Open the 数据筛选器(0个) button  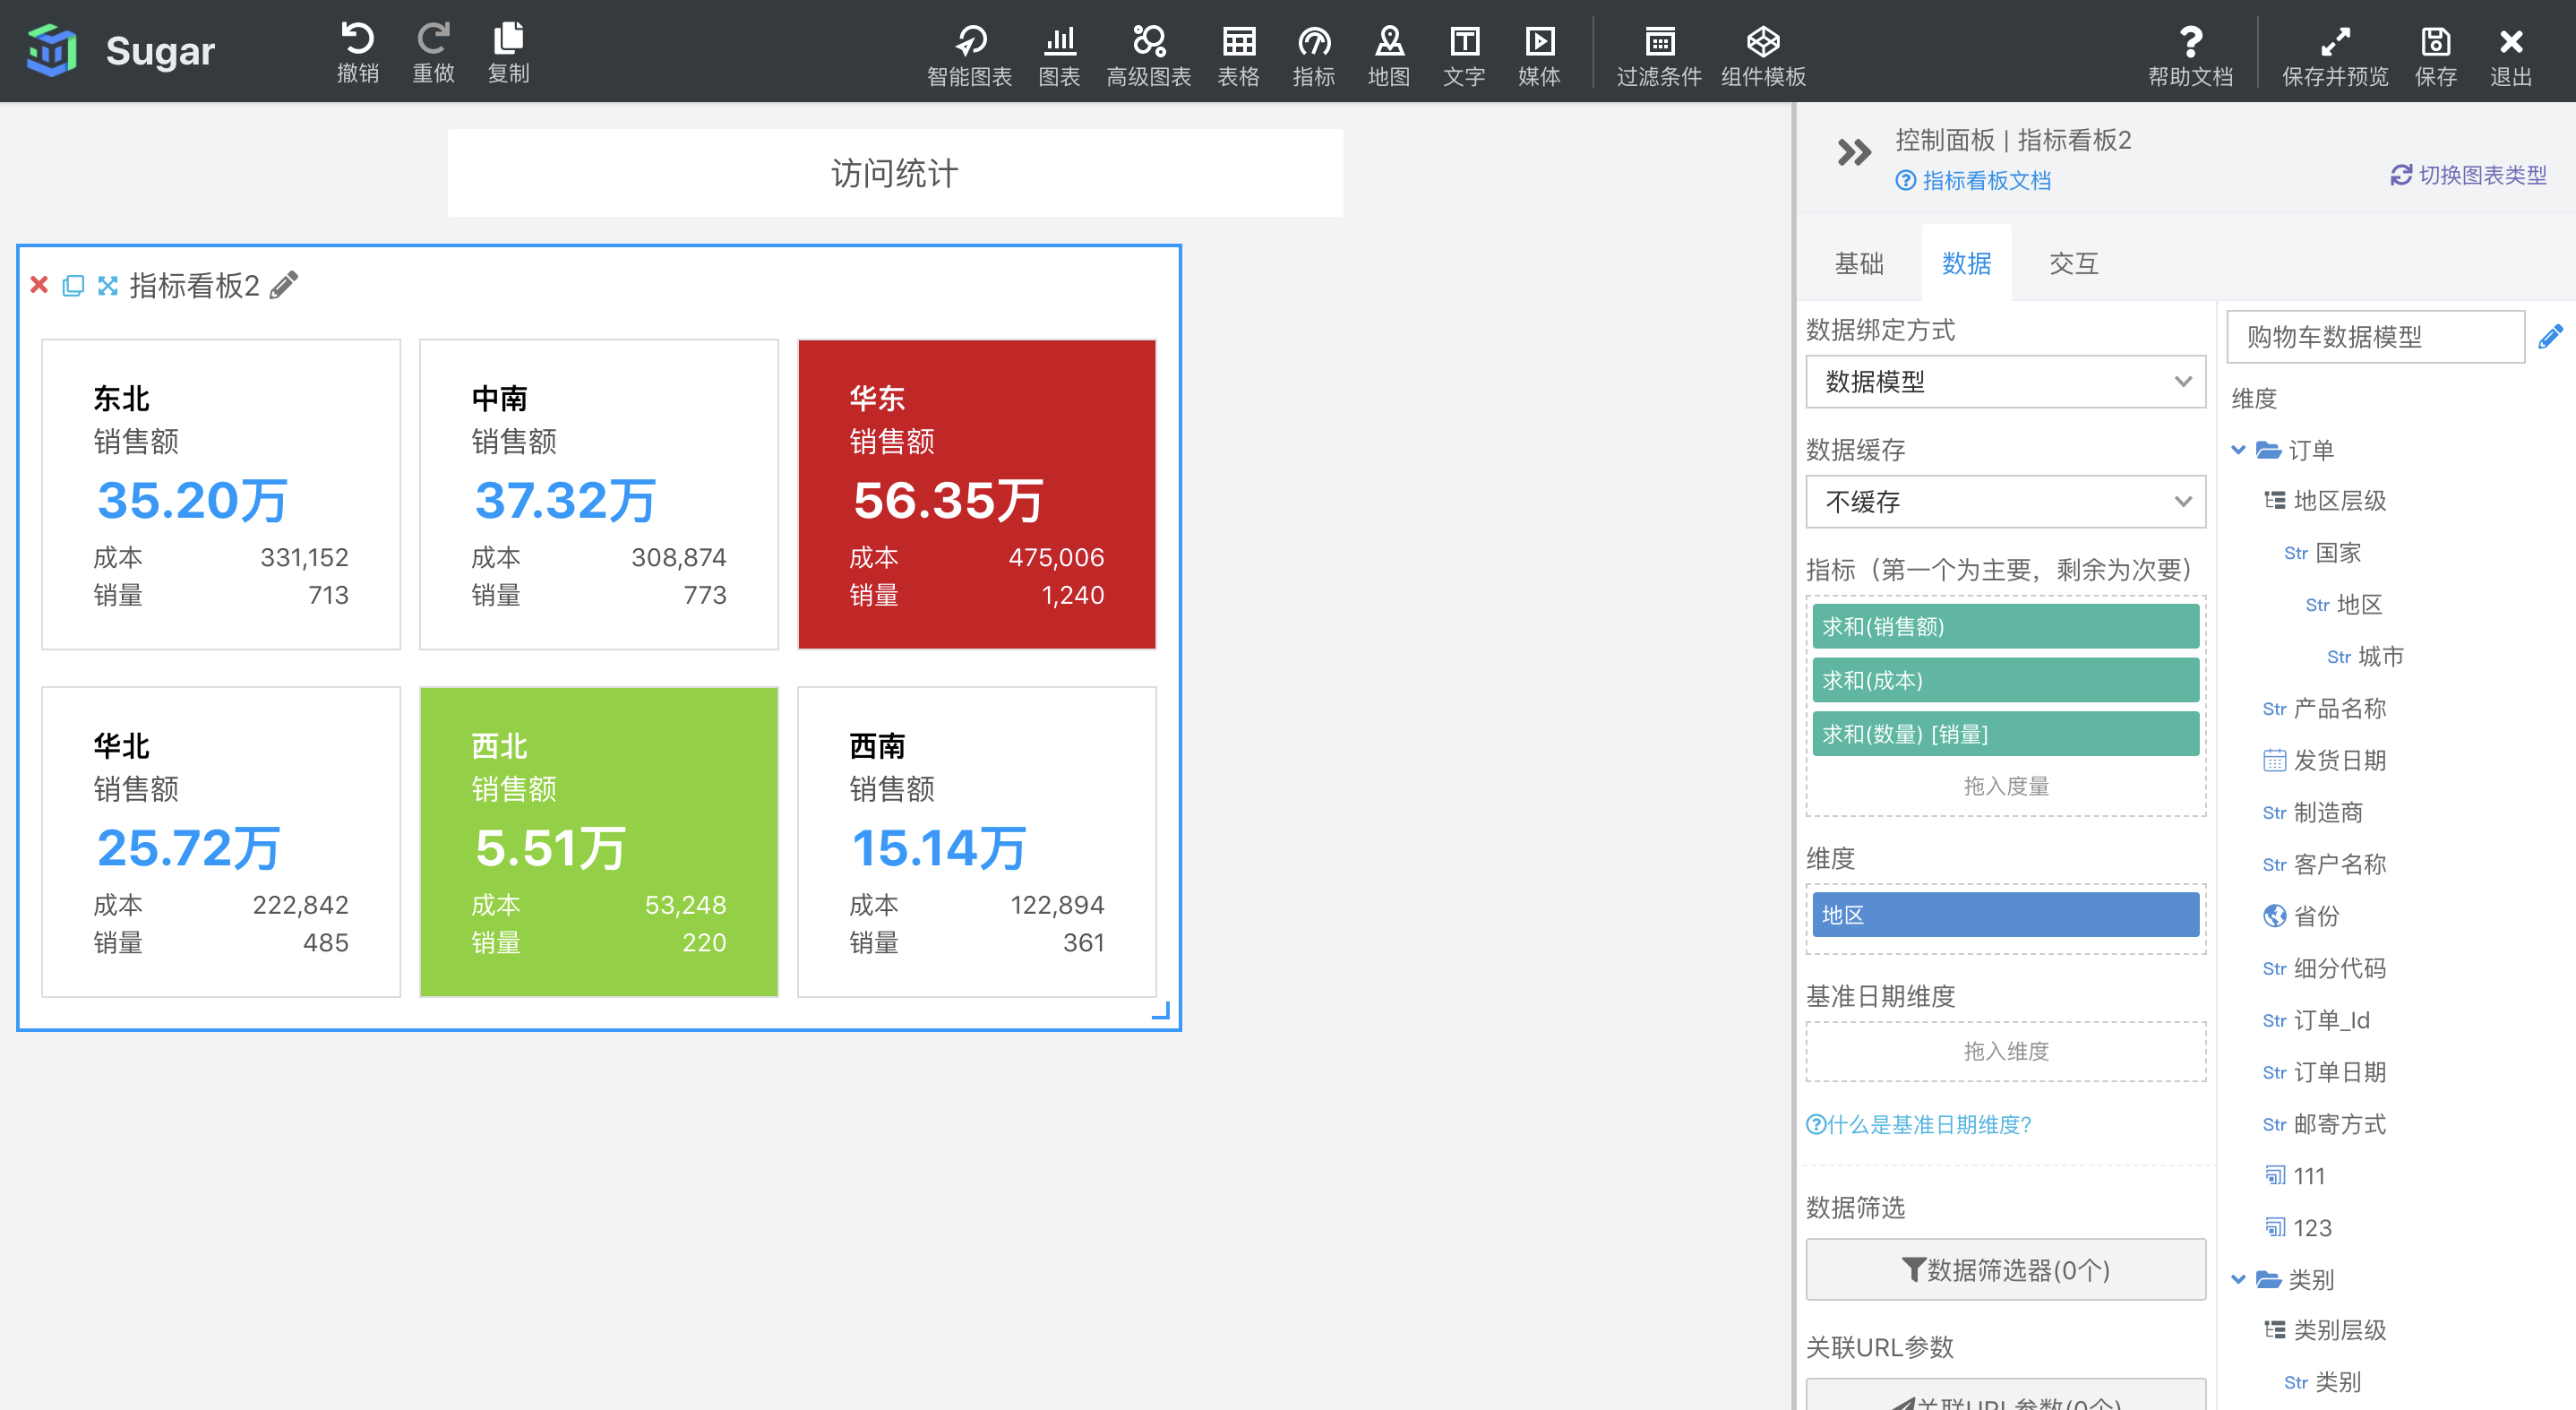click(2005, 1269)
